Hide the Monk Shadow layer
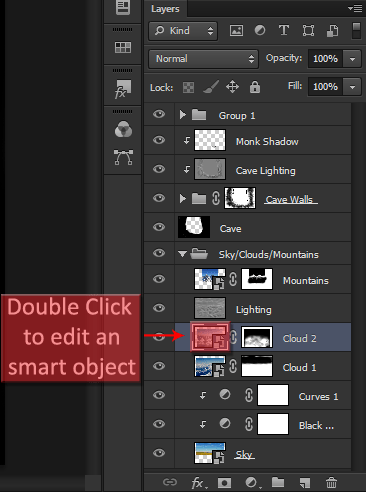 159,140
